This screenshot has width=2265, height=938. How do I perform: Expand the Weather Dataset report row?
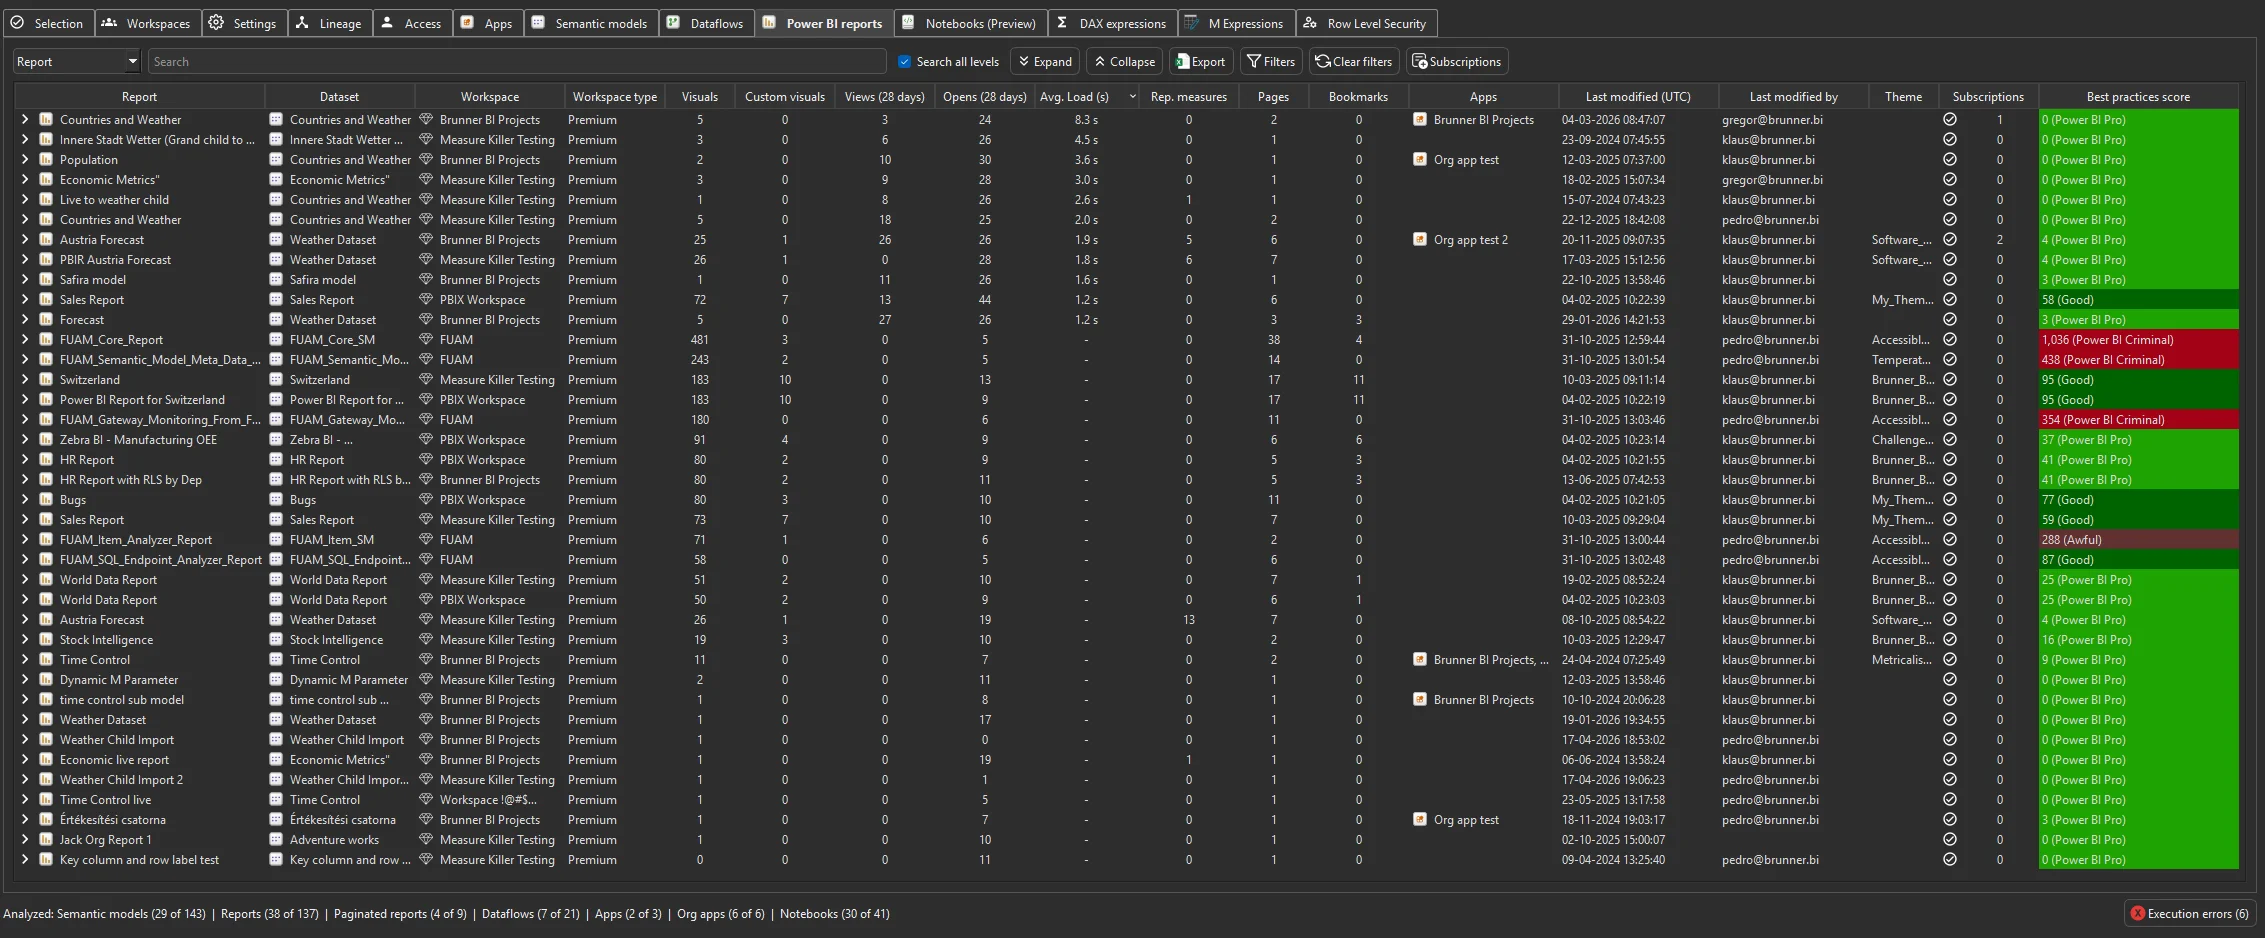point(25,720)
